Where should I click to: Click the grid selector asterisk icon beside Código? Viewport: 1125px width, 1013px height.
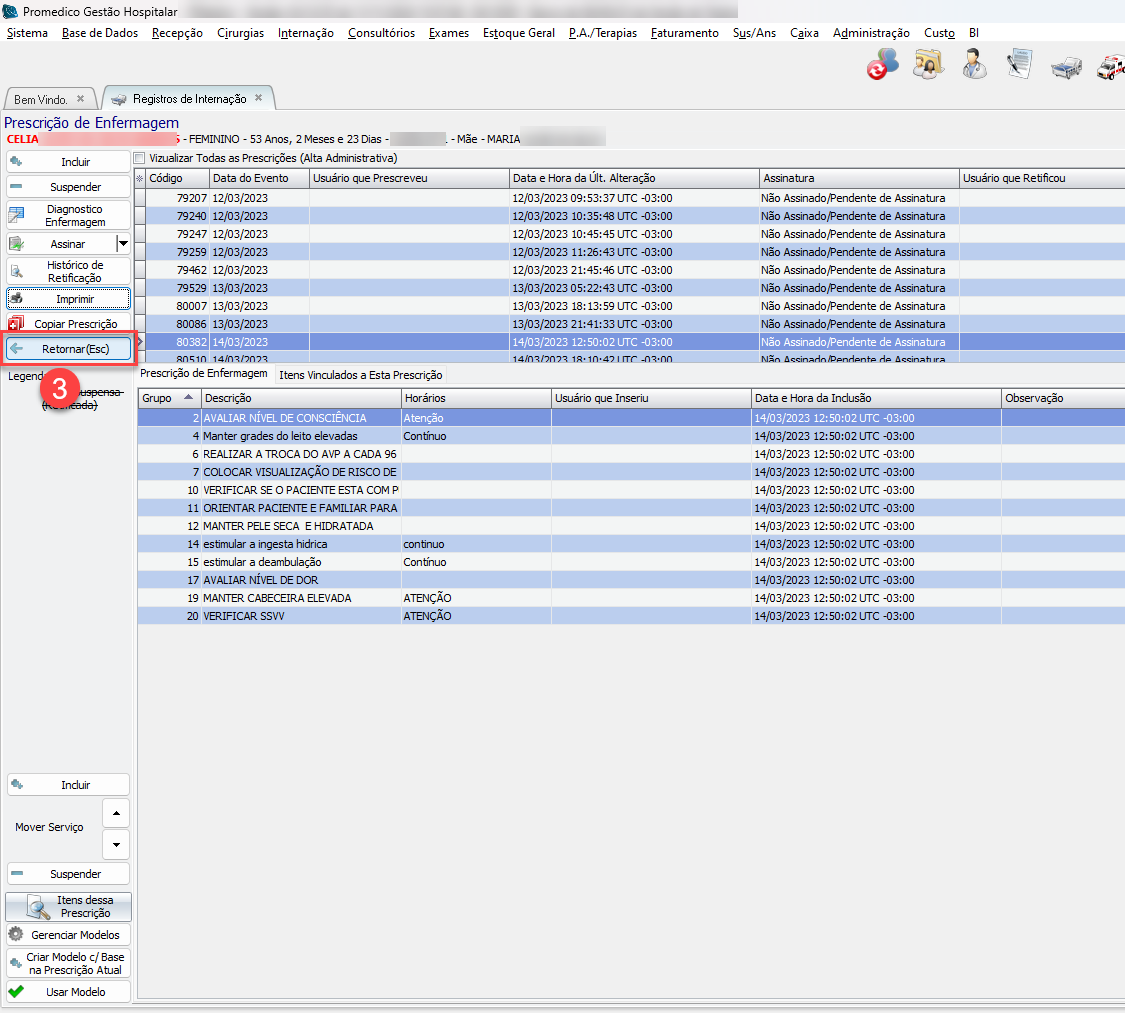(x=140, y=178)
